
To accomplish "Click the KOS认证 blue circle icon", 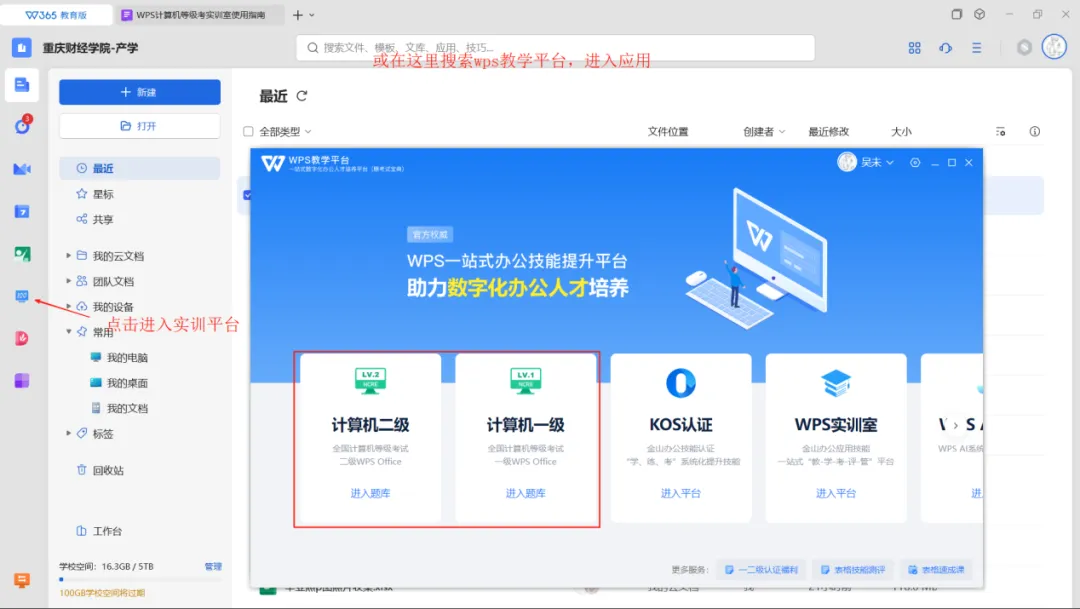I will click(681, 383).
